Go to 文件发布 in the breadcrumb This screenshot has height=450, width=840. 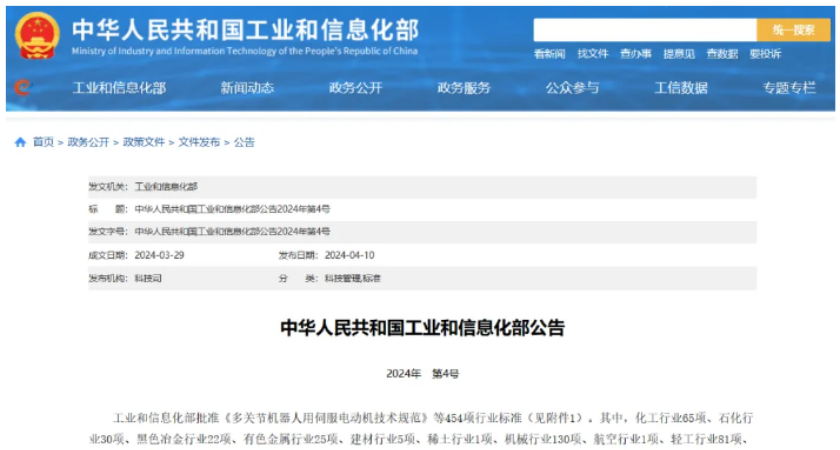199,142
